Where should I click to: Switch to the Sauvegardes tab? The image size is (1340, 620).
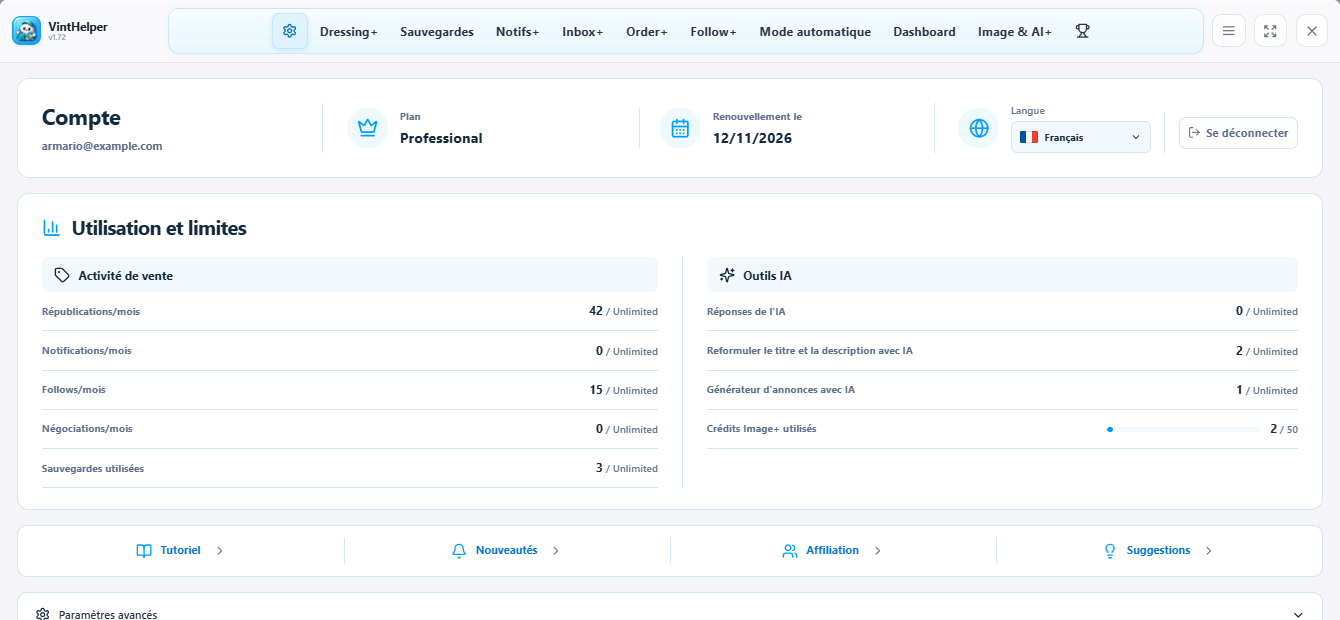[x=437, y=32]
